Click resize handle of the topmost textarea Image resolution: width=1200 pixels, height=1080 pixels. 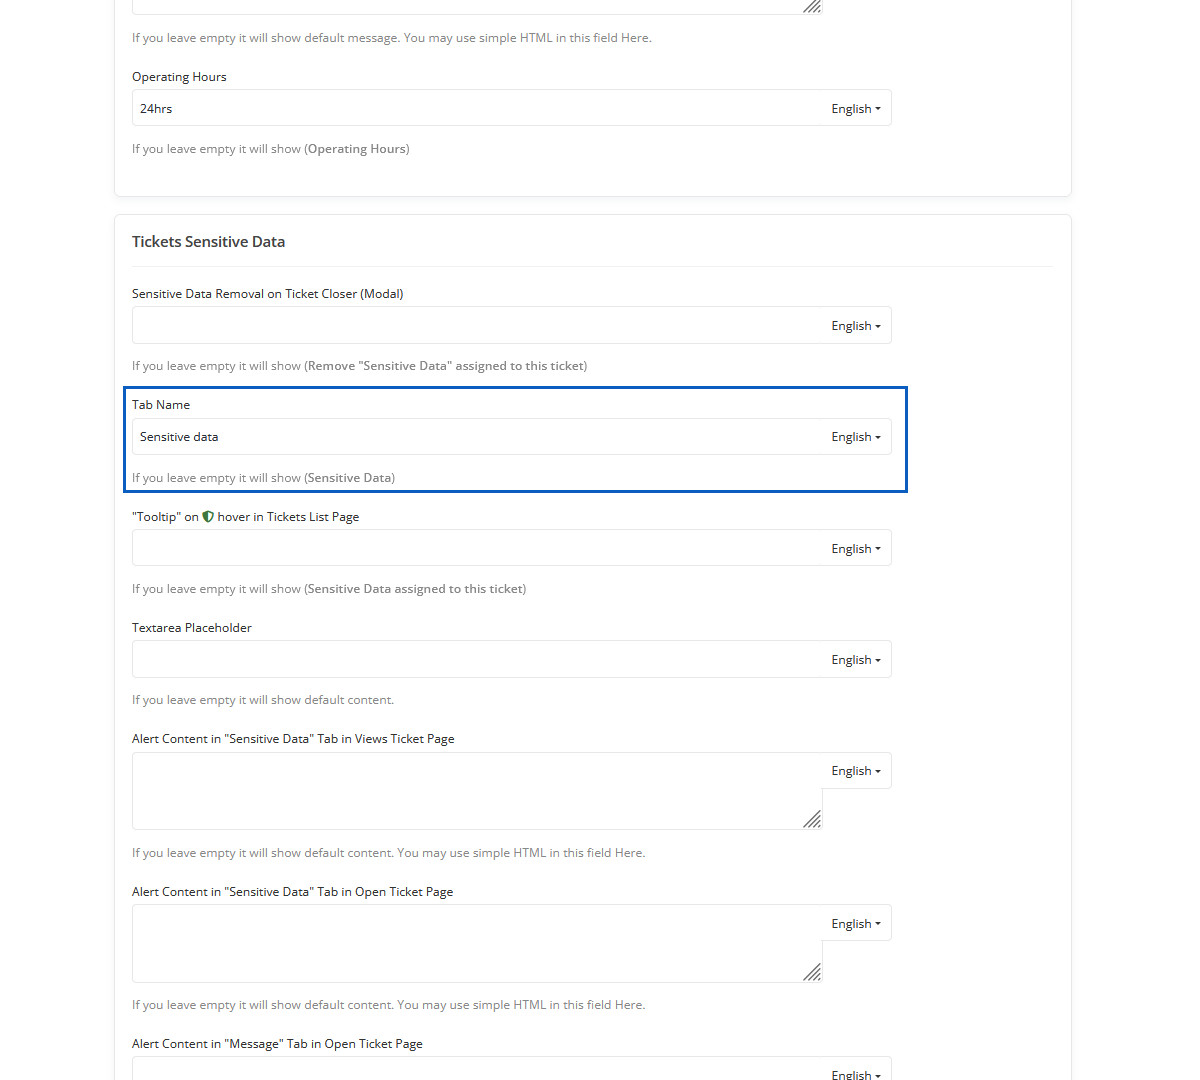[x=812, y=6]
